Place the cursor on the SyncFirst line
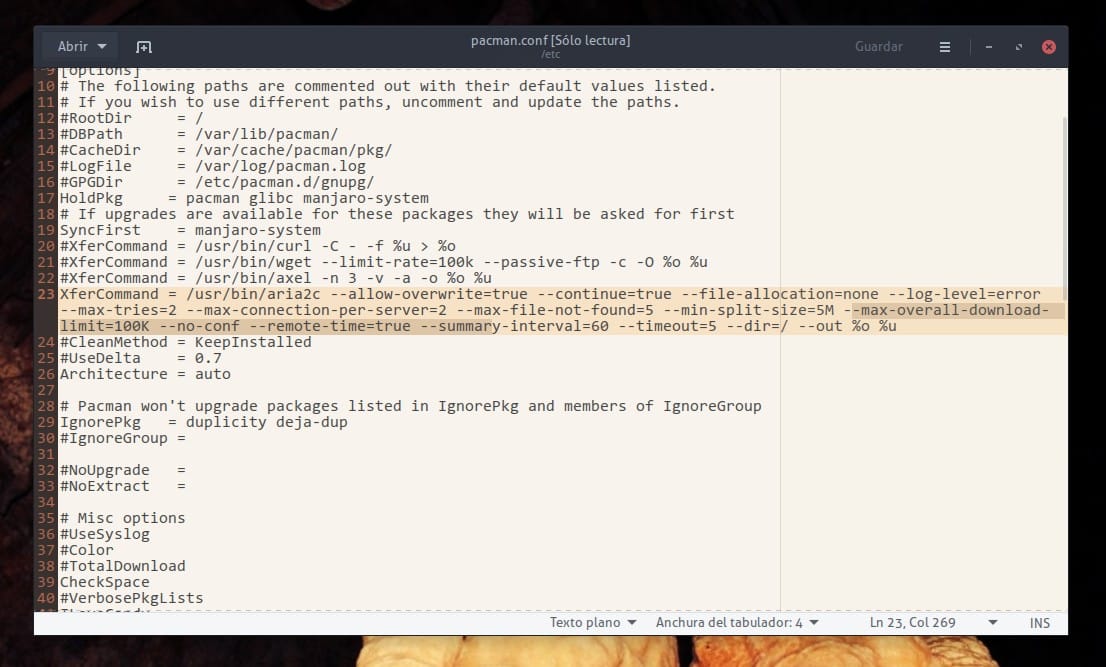The height and width of the screenshot is (667, 1106). 189,230
